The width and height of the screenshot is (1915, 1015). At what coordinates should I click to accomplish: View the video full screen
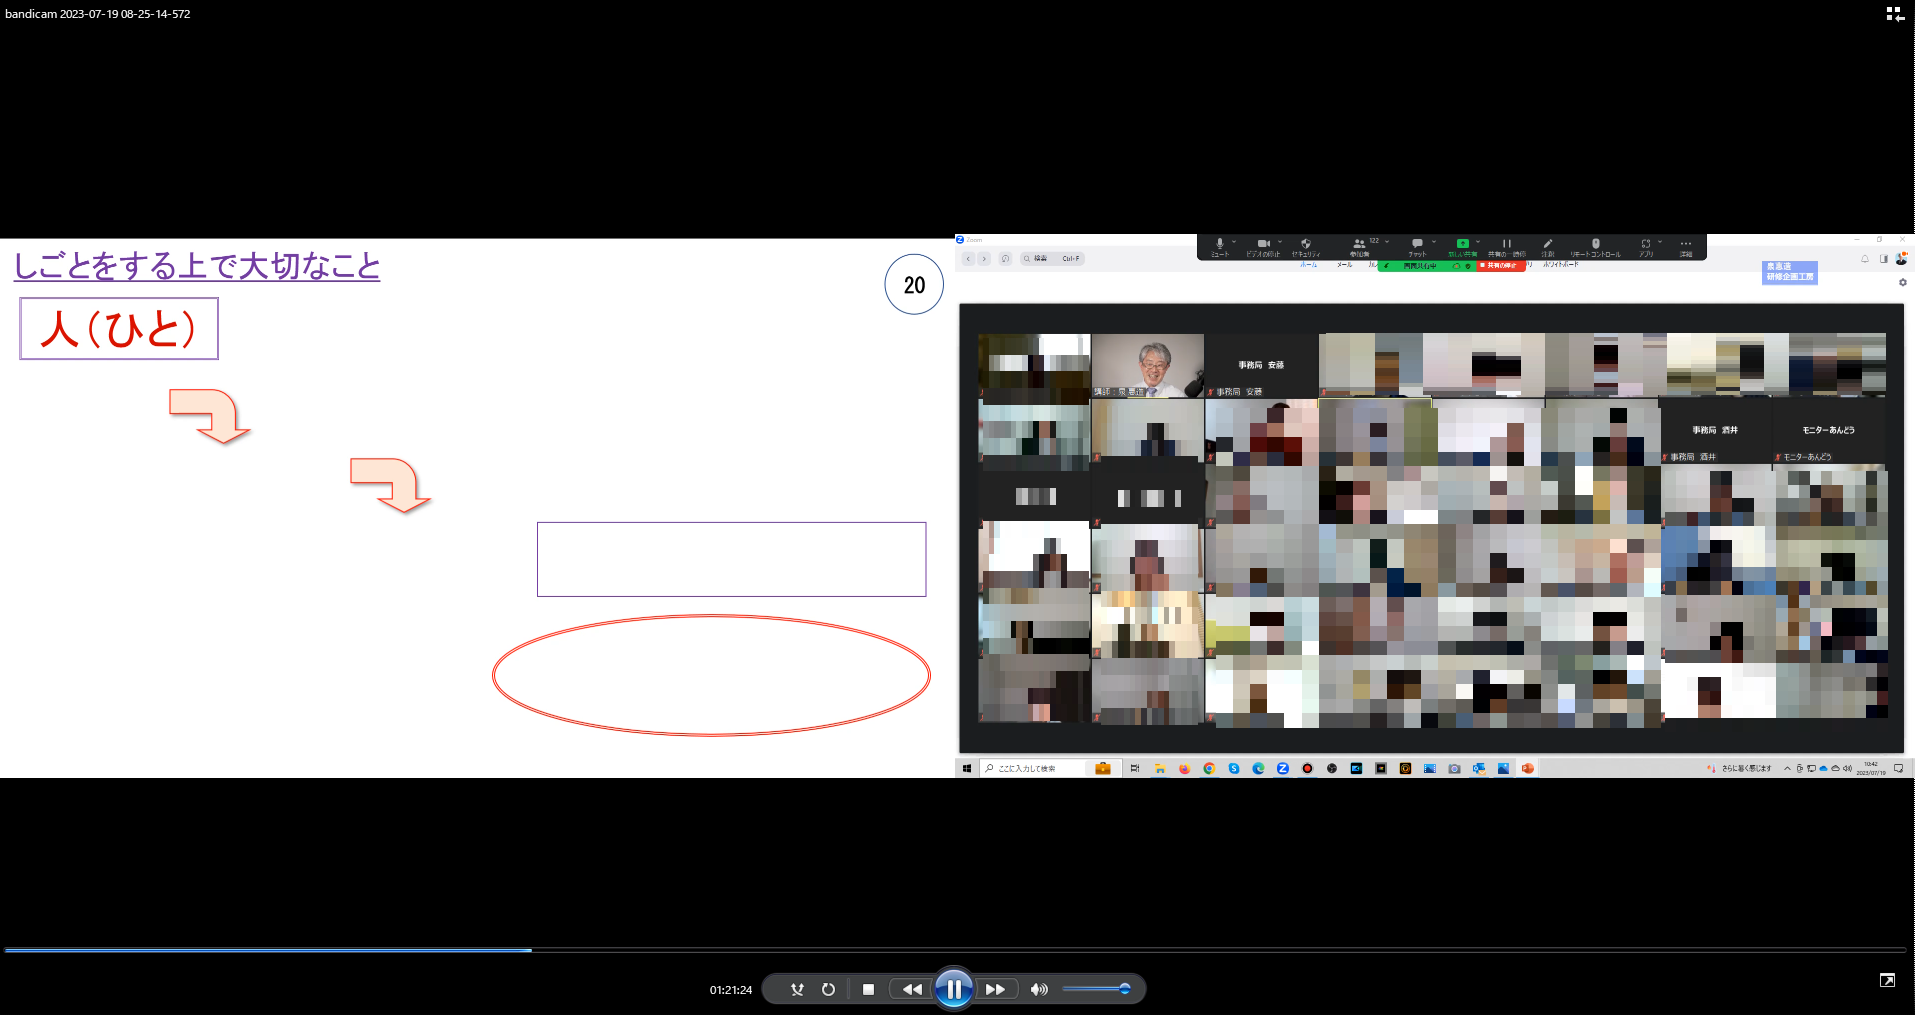(1887, 980)
